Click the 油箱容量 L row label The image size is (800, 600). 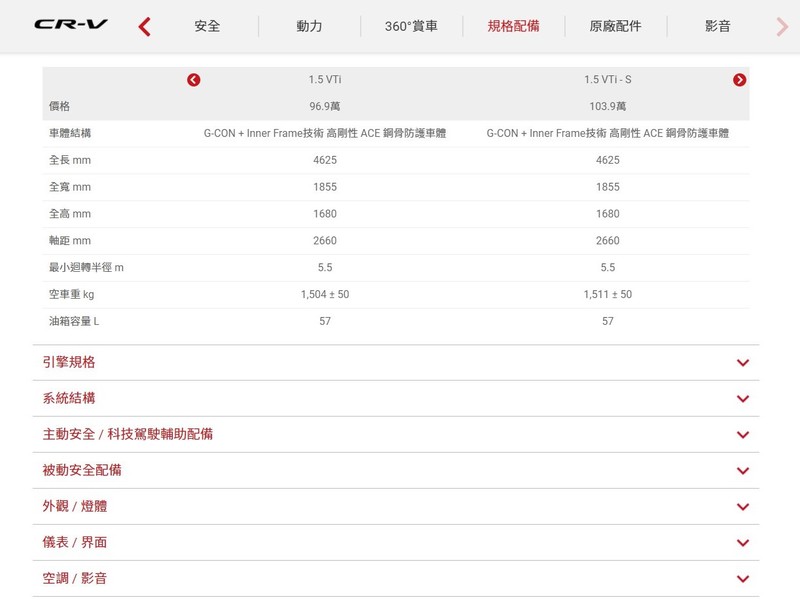click(74, 321)
